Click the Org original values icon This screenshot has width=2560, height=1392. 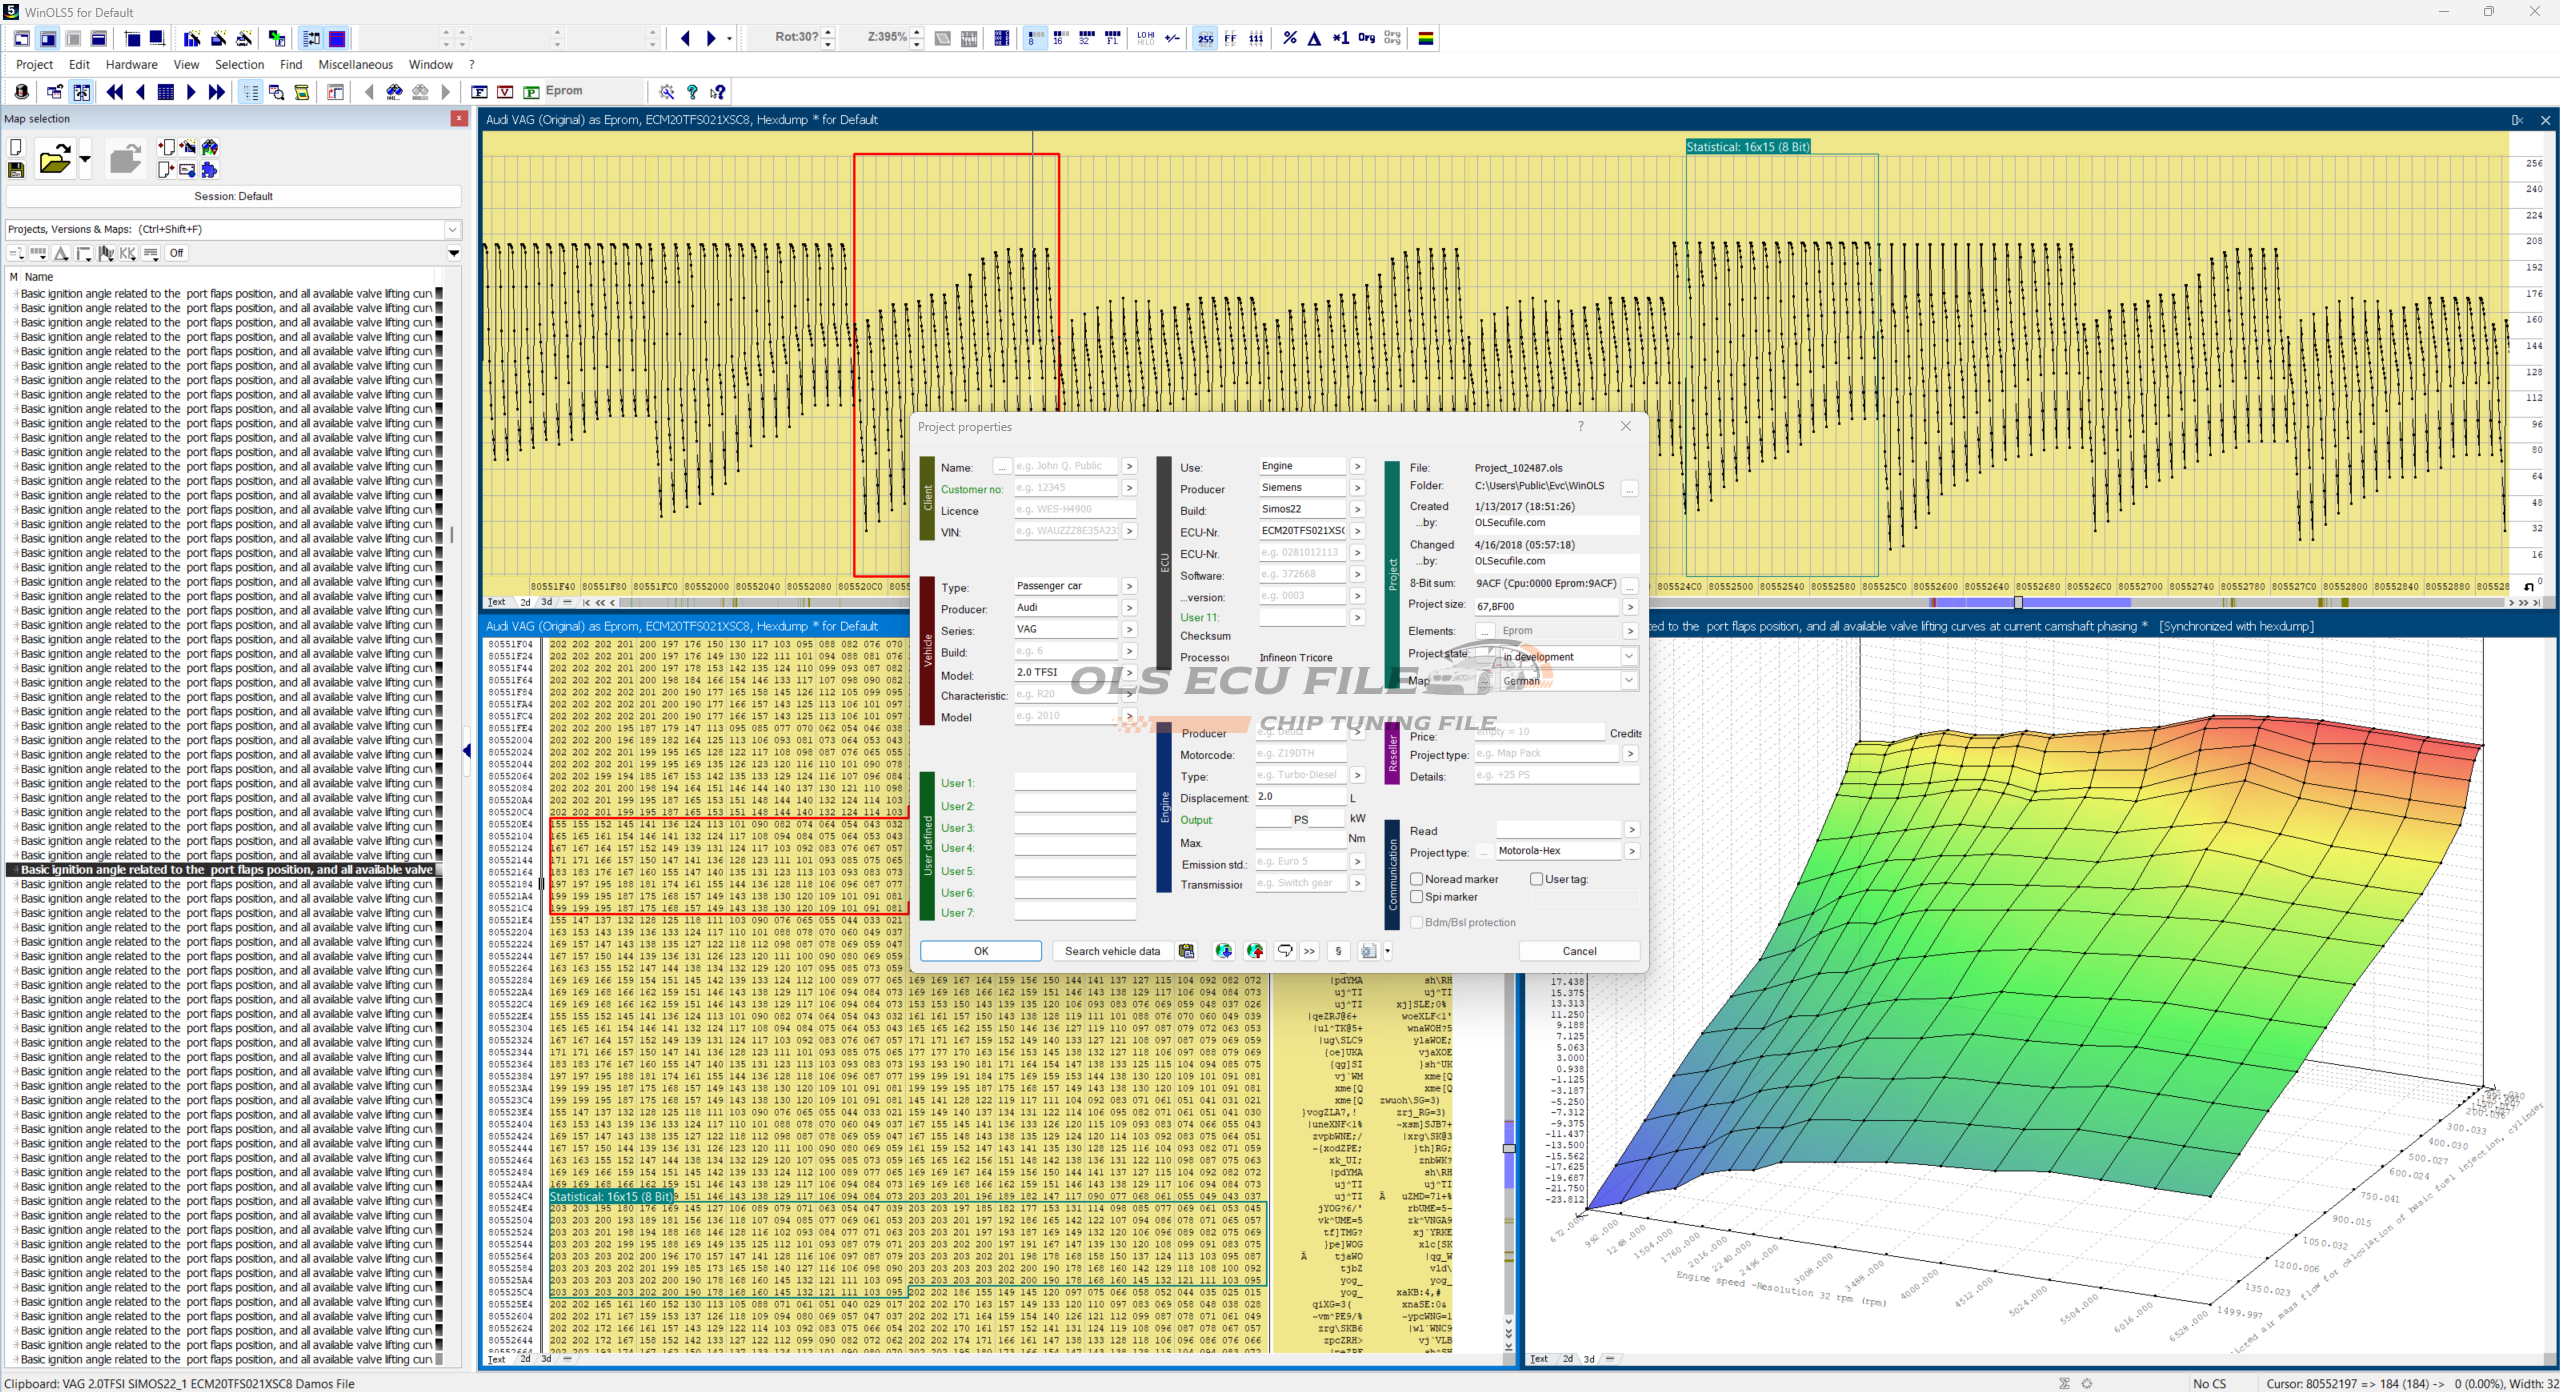1366,38
